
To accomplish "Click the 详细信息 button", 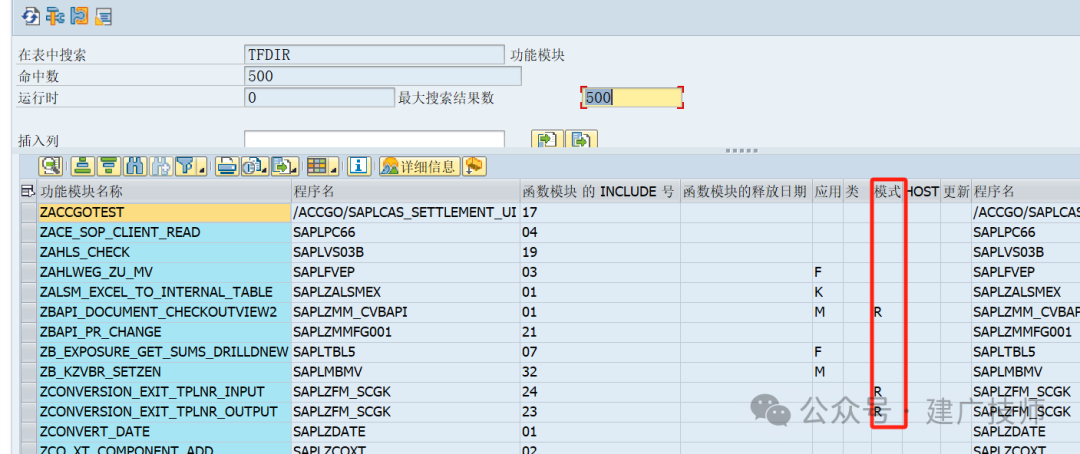I will point(419,165).
